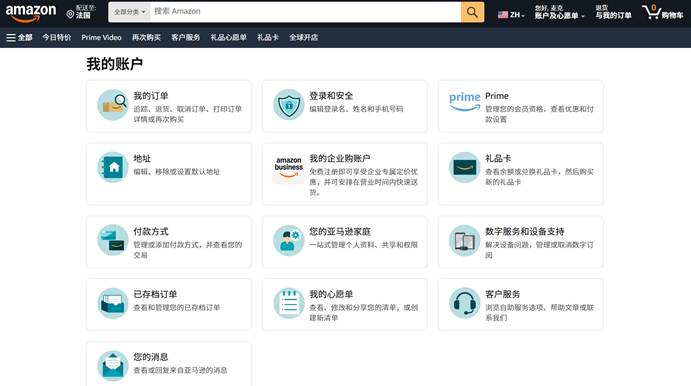
Task: Click the orange search magnifier button
Action: click(472, 12)
